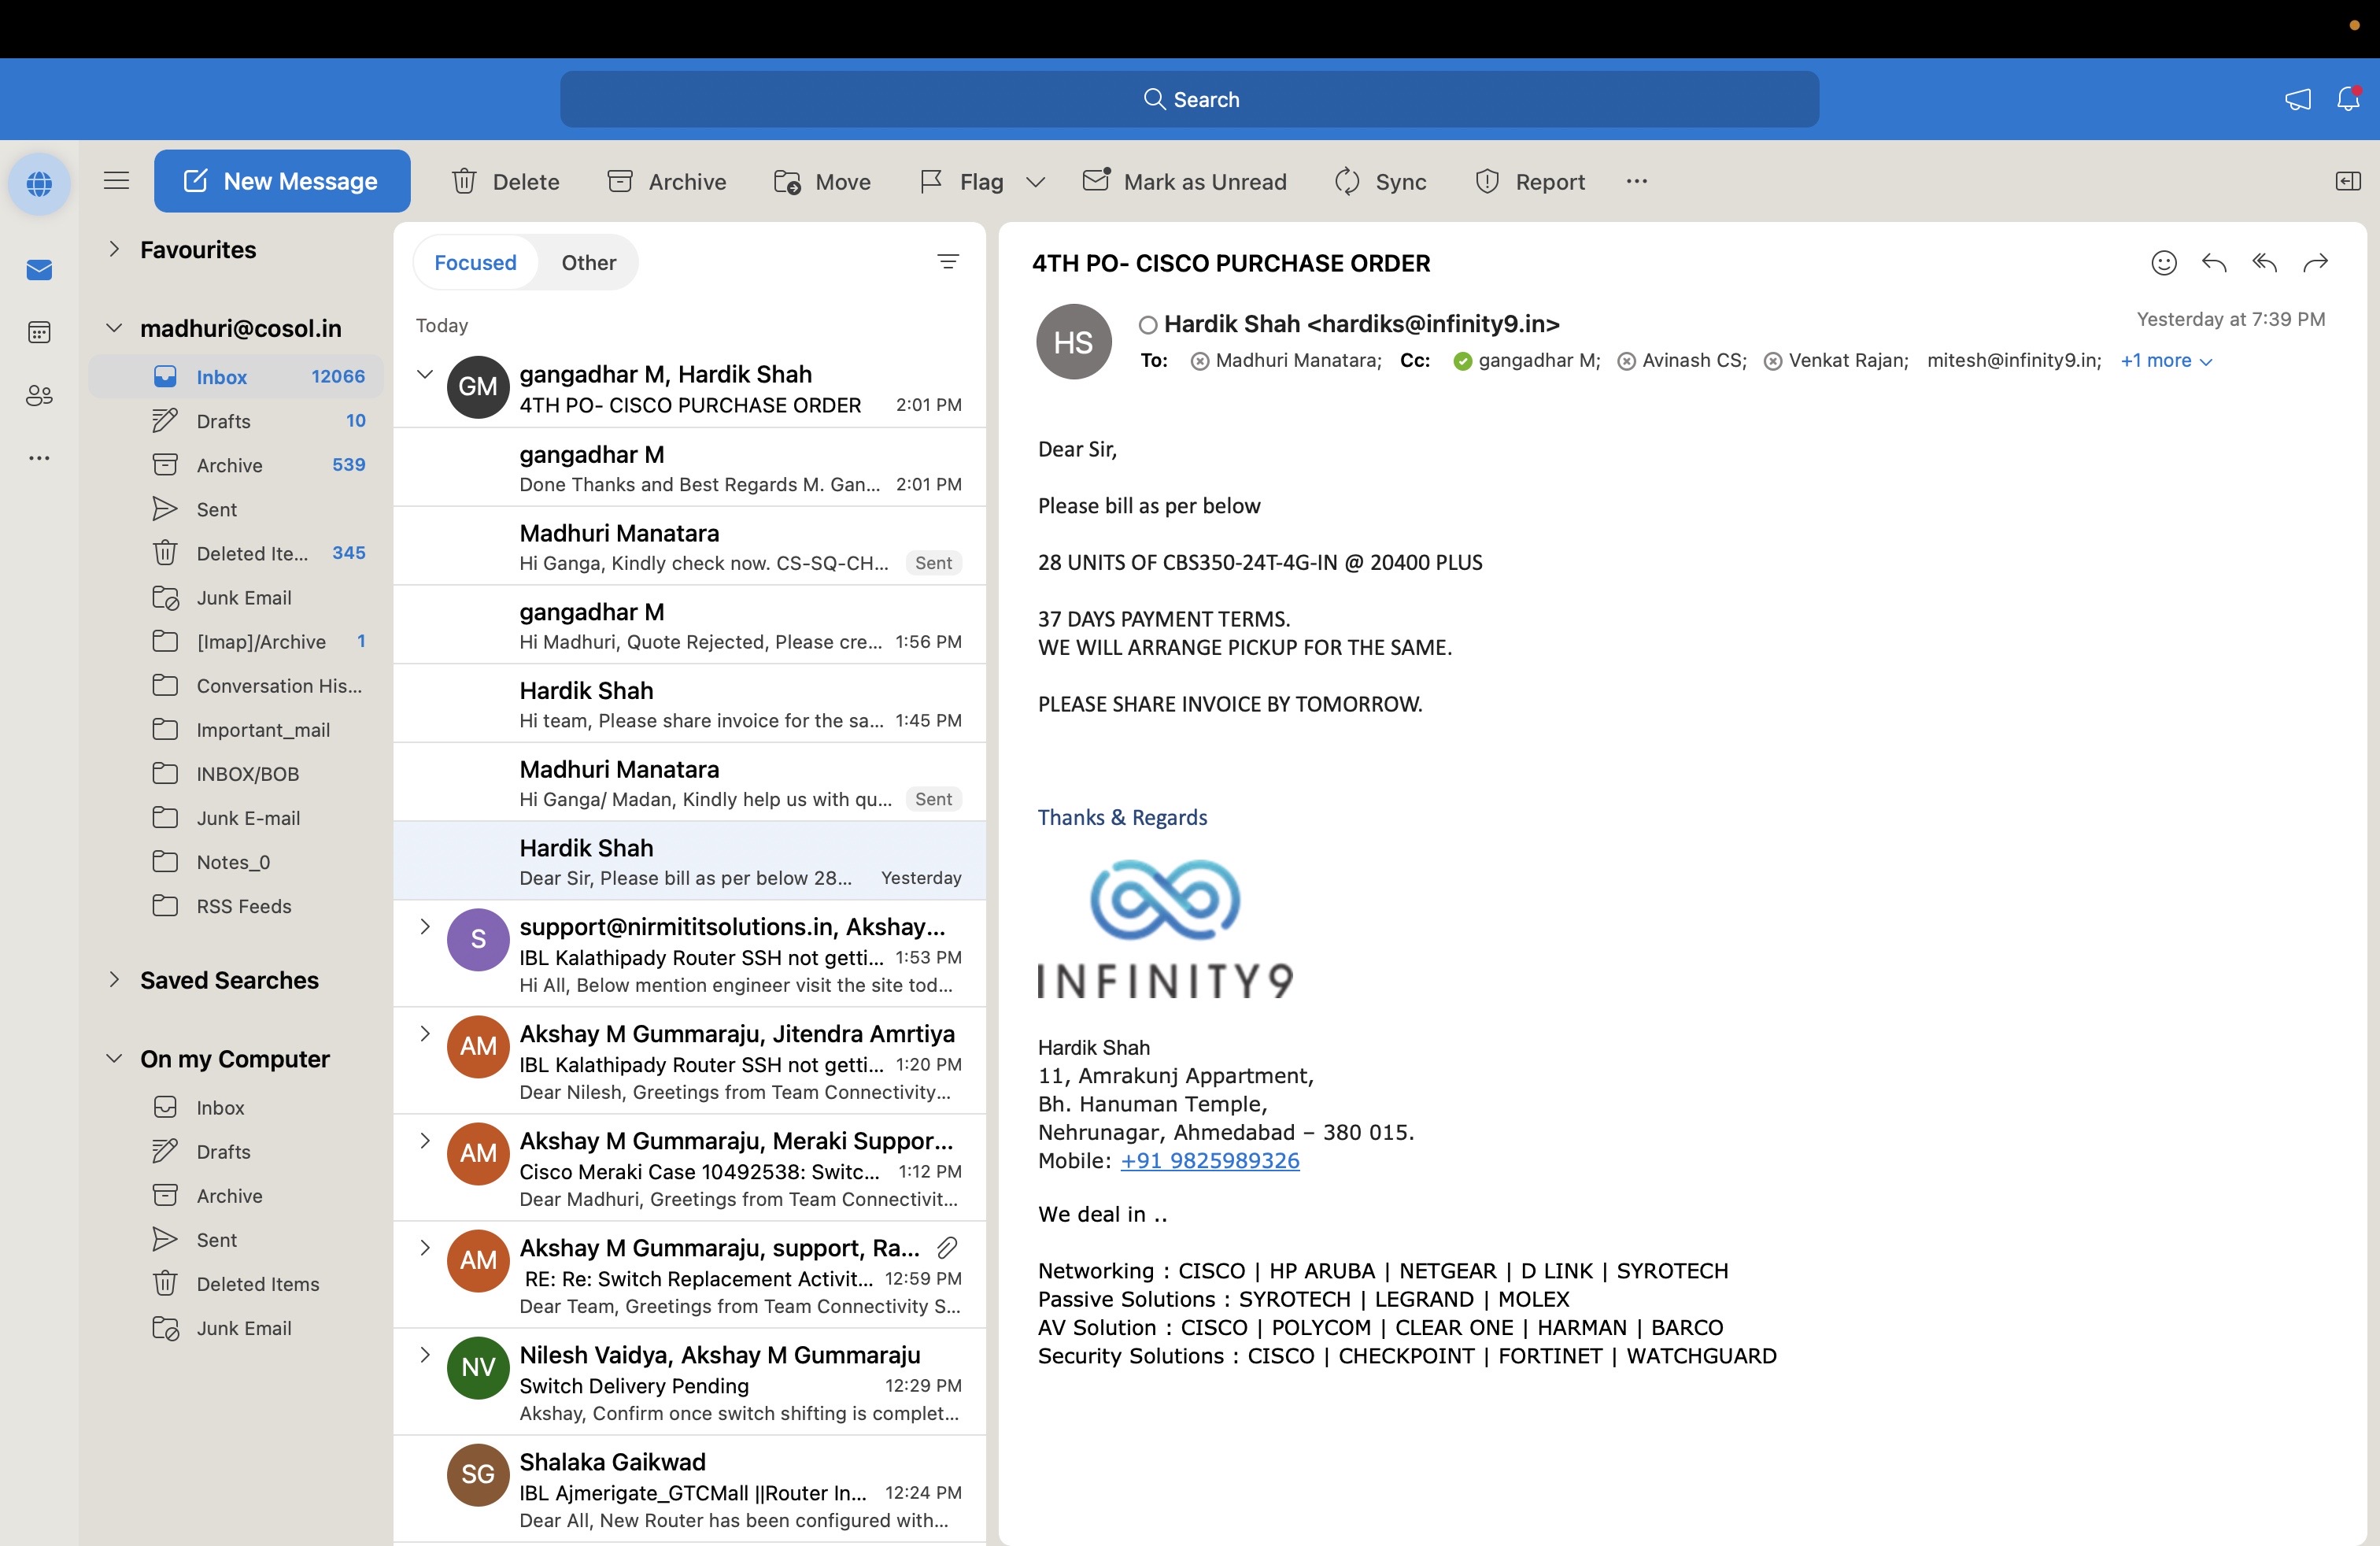
Task: Open the emoji reaction icon on email
Action: click(2163, 263)
